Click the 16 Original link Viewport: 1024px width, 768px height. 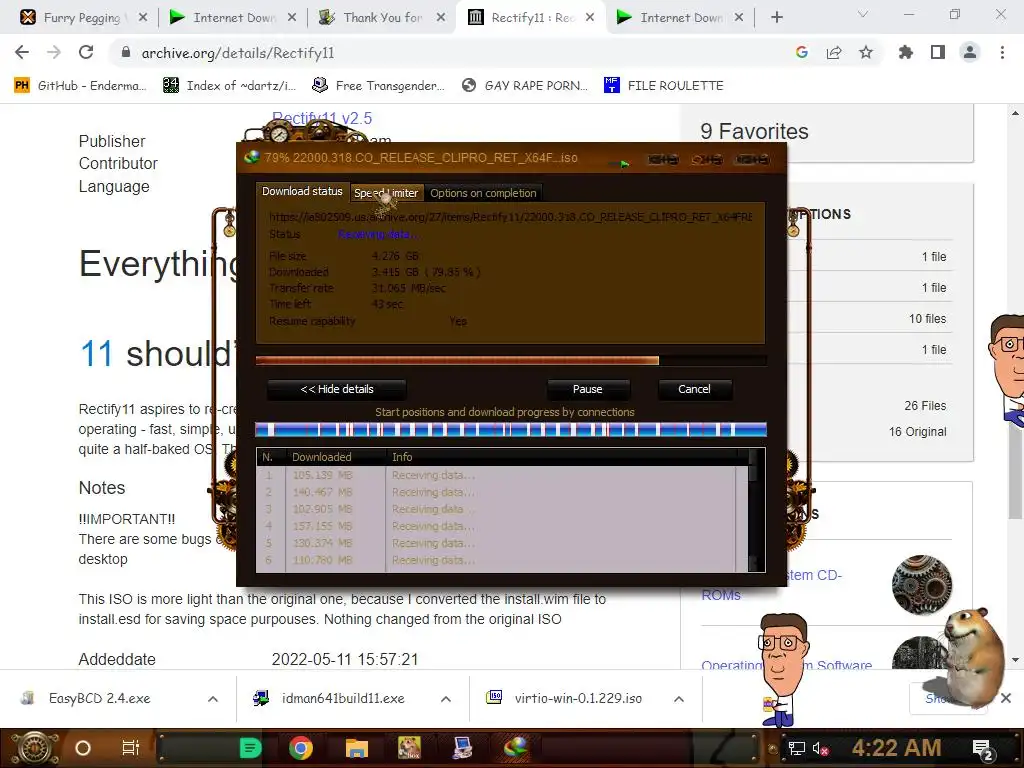coord(917,432)
